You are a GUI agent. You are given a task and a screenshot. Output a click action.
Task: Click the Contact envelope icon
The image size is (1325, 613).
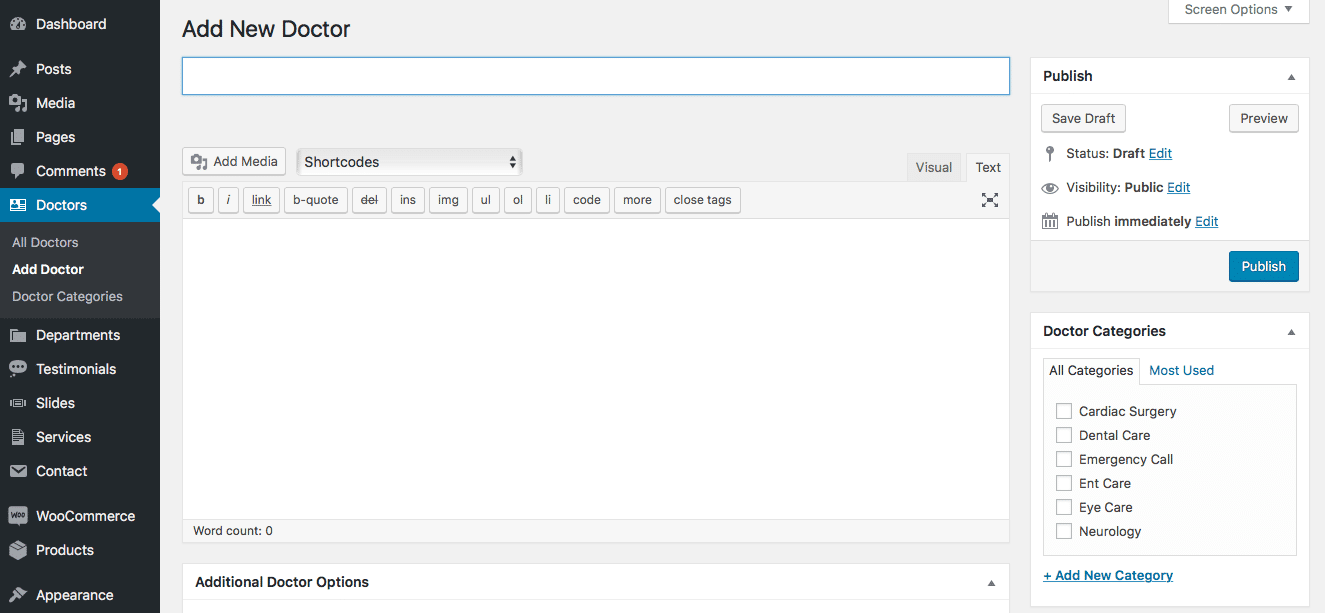click(18, 471)
